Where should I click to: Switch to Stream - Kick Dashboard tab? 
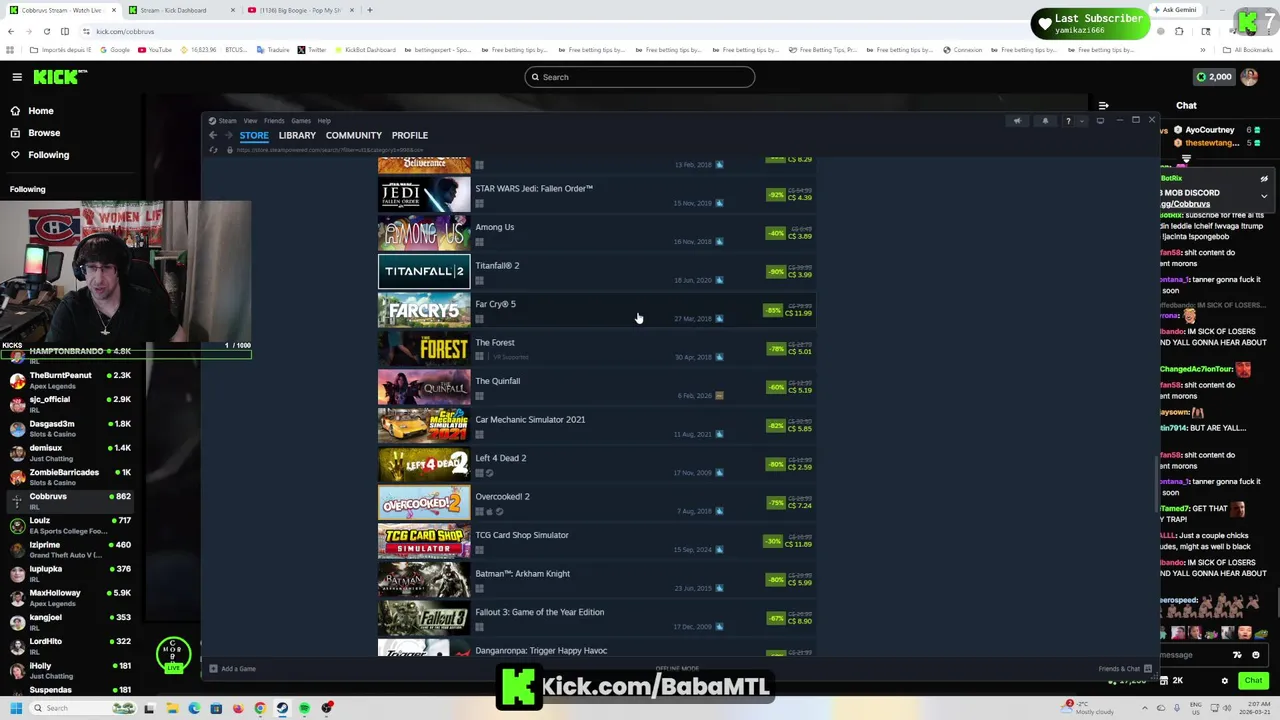(180, 10)
